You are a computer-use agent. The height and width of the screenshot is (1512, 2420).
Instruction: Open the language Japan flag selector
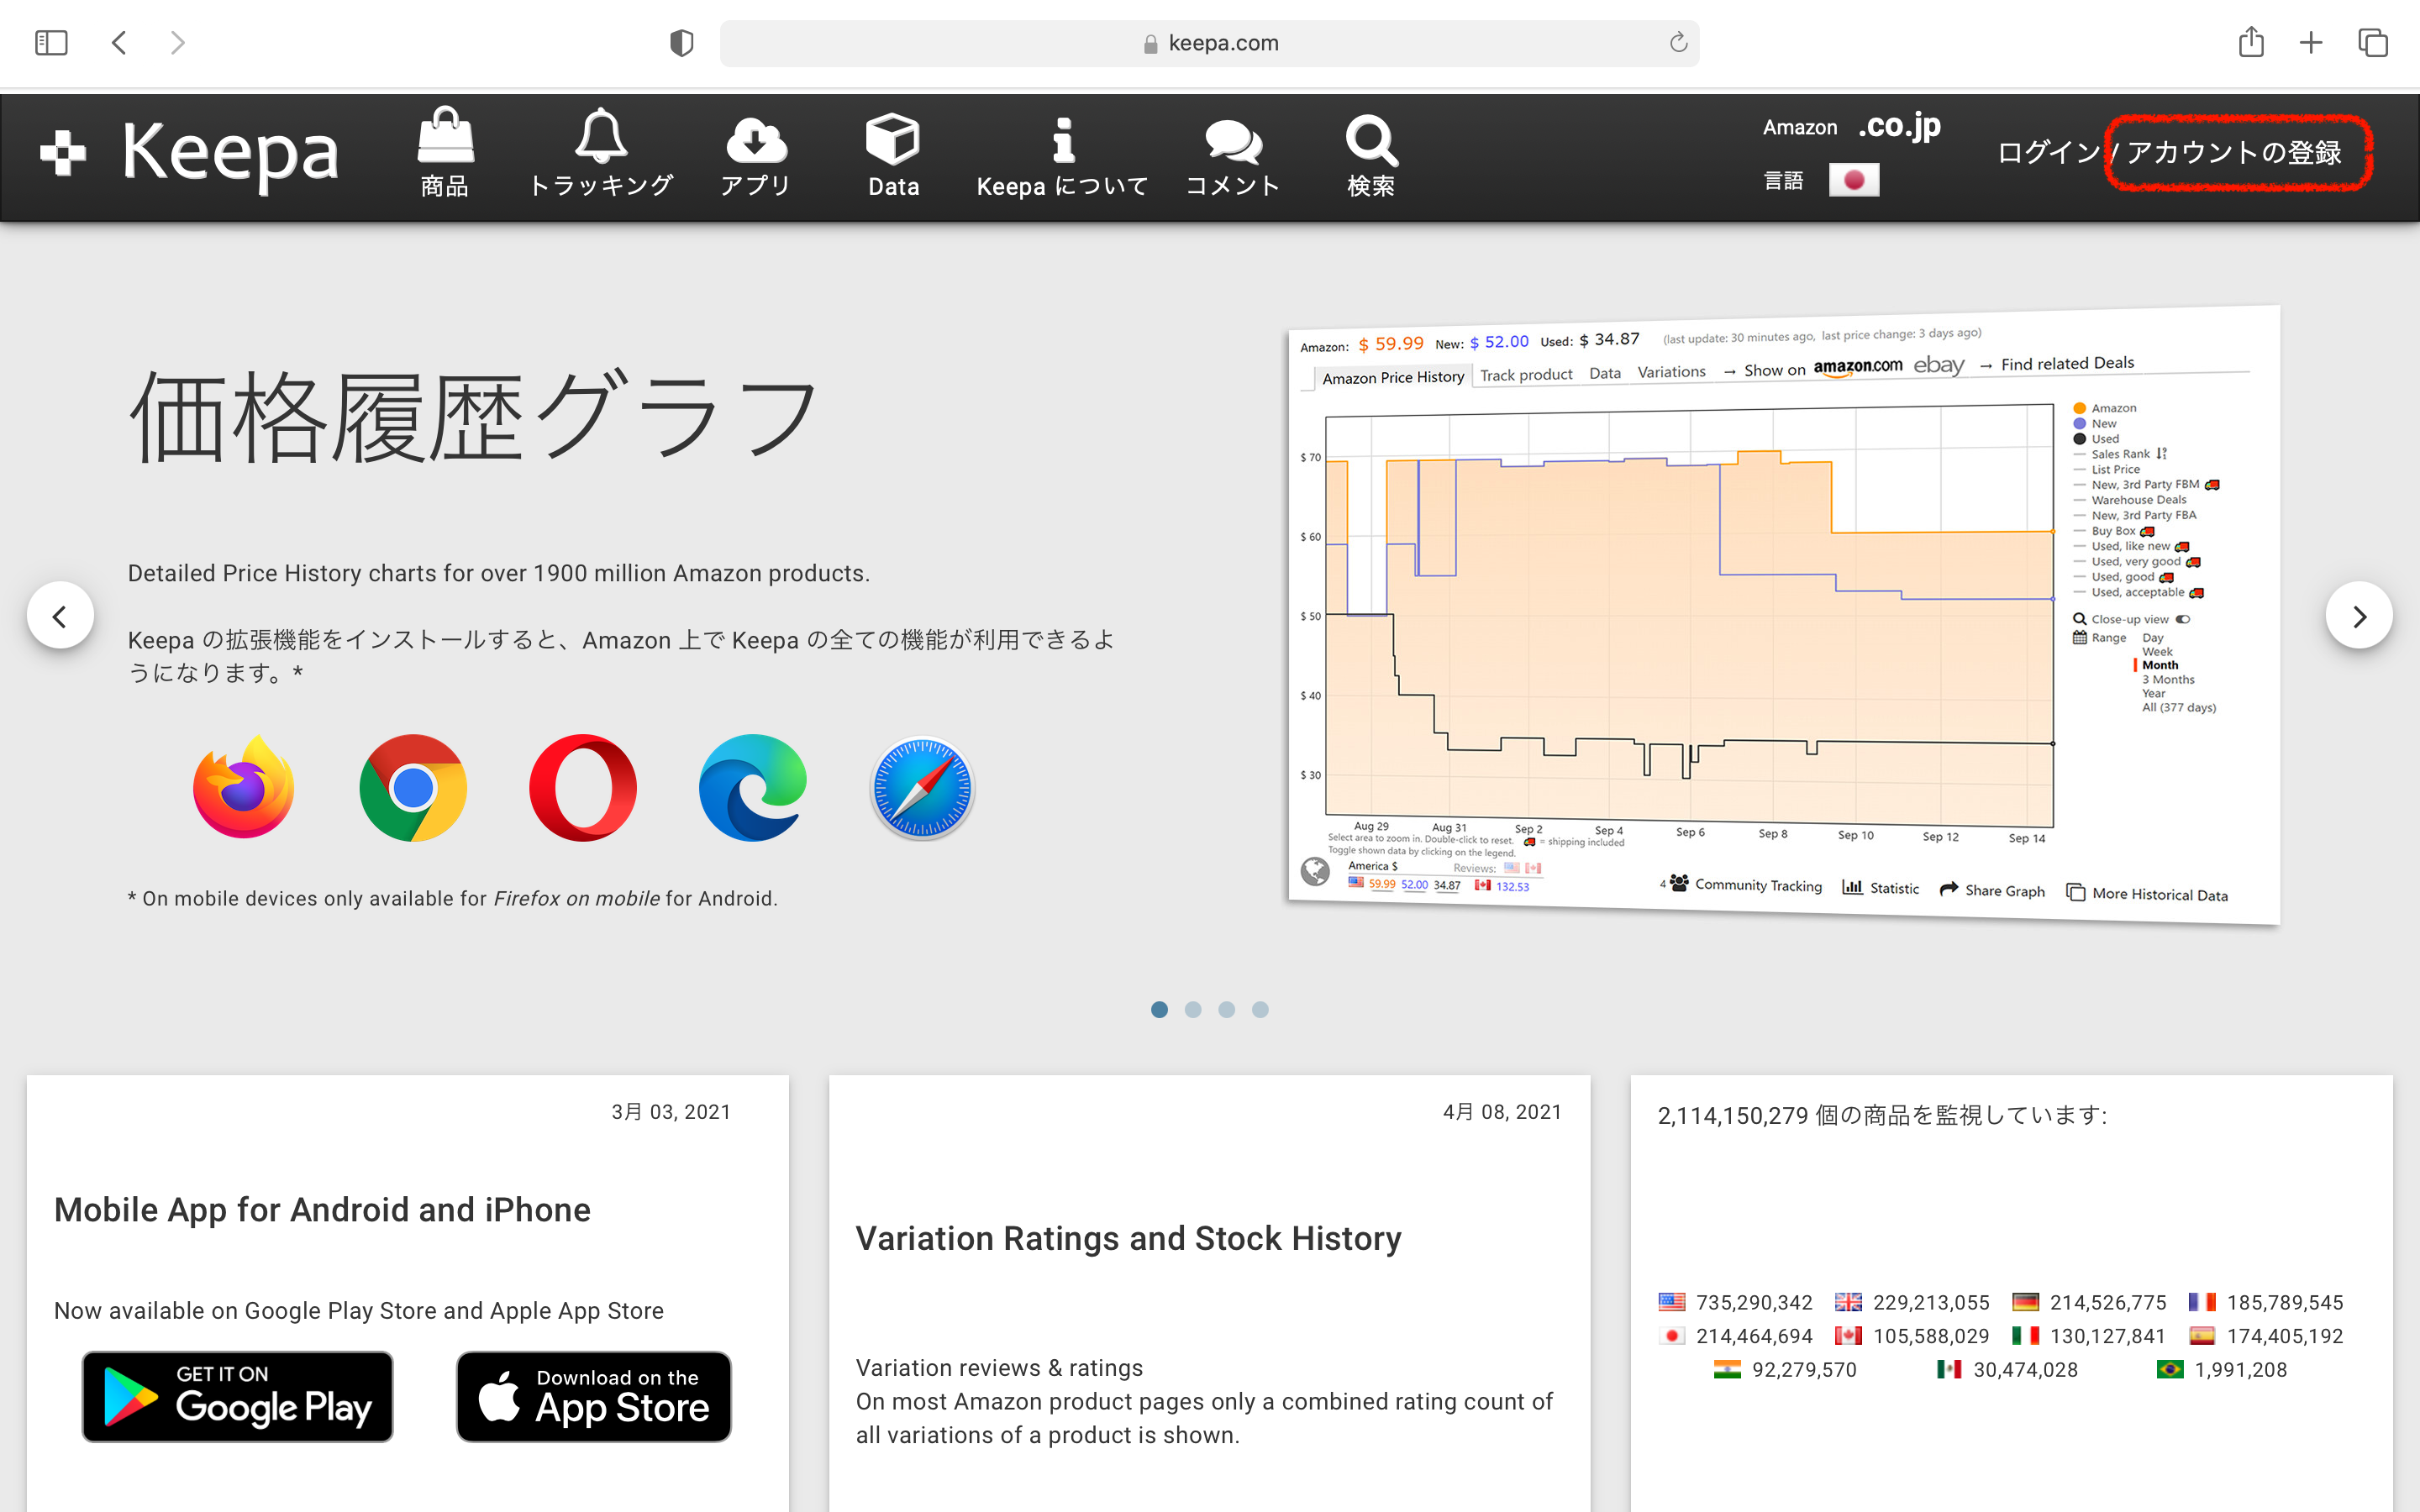[1853, 181]
